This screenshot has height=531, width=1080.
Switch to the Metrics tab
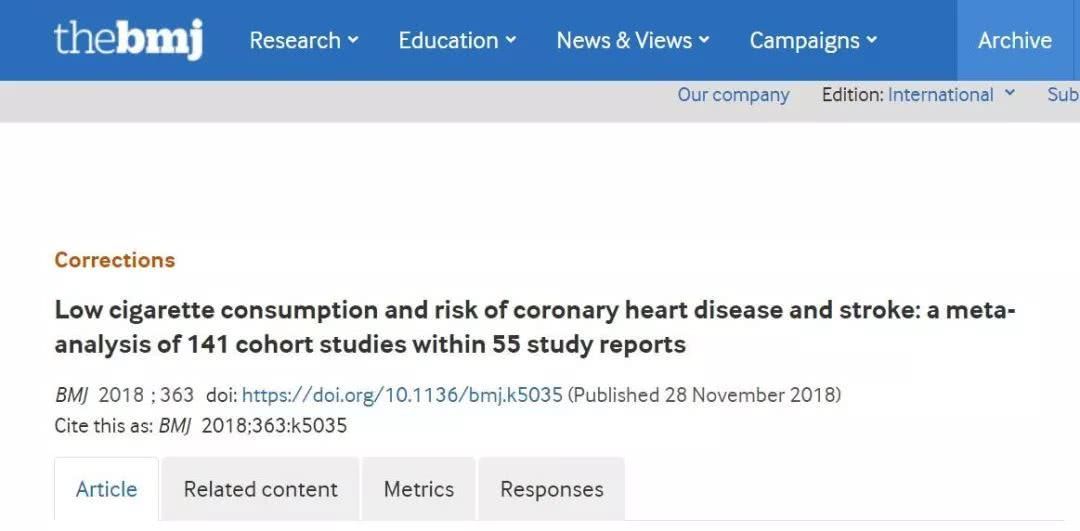419,489
